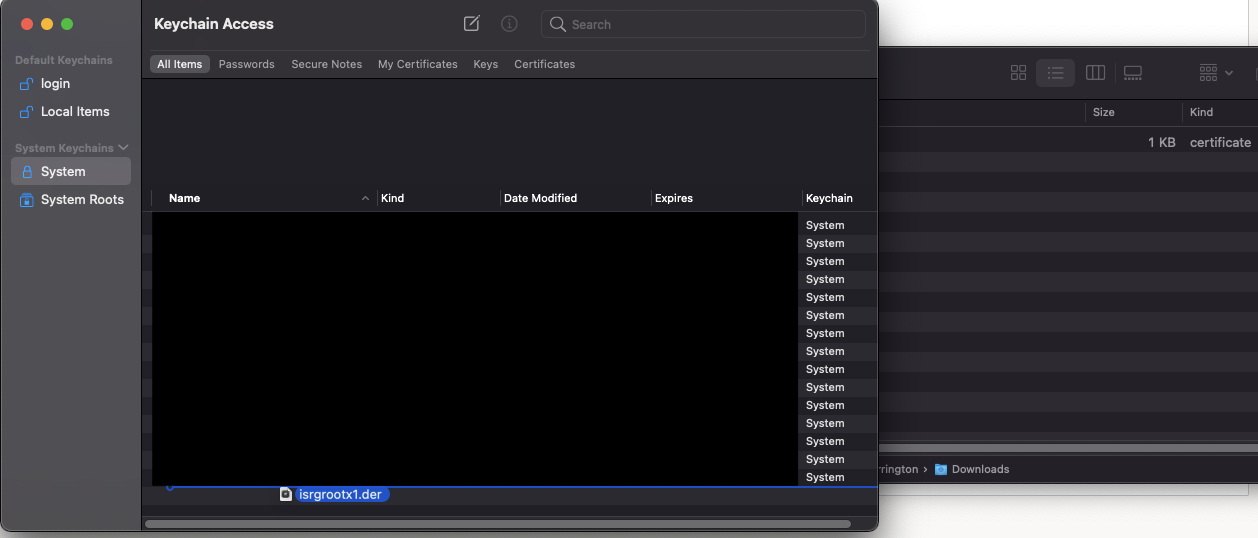Click the lock icon beside System Roots

coord(27,200)
